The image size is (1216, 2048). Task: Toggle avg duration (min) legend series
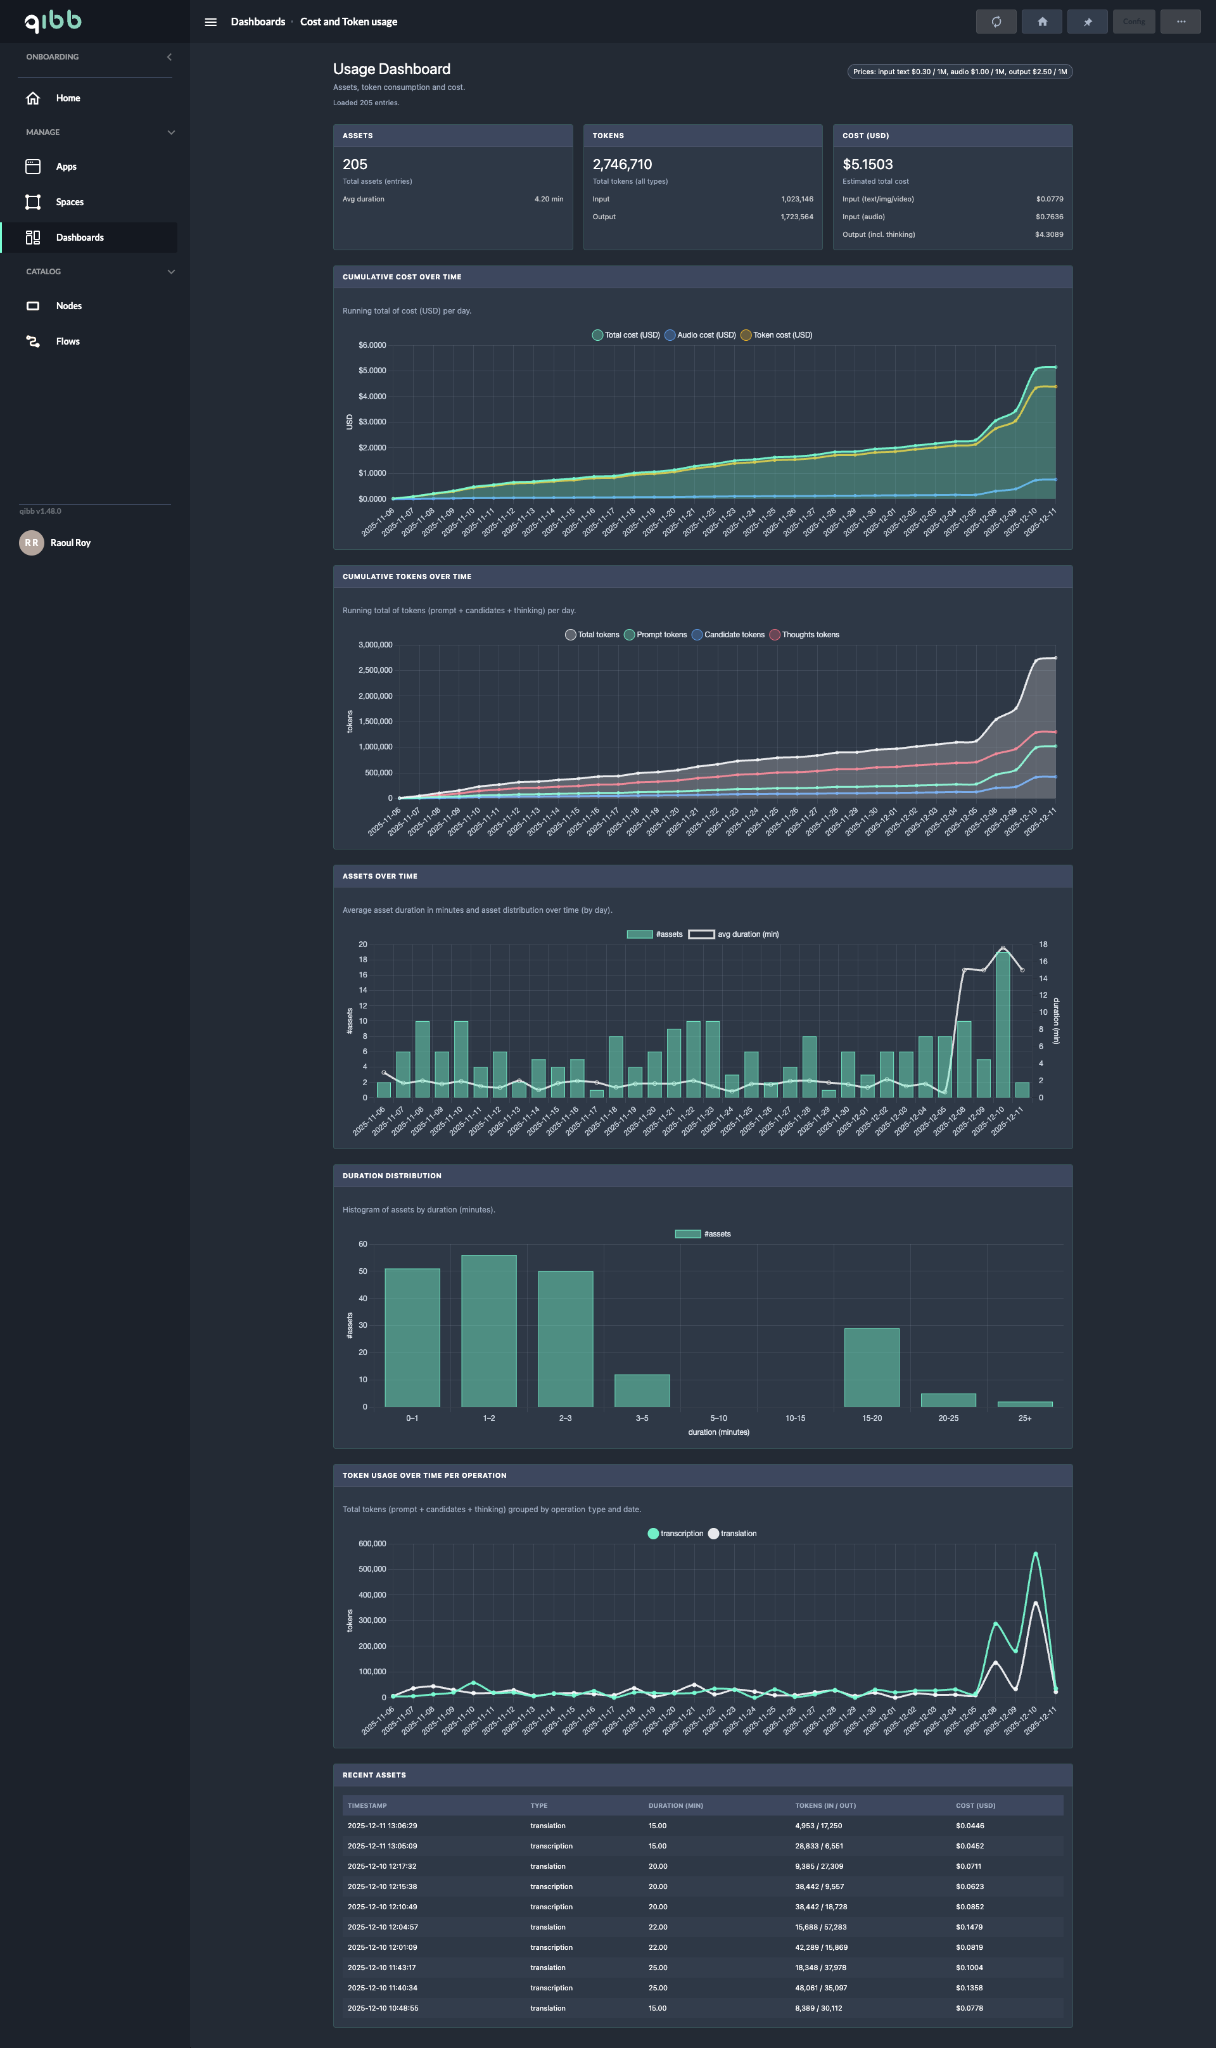click(734, 934)
